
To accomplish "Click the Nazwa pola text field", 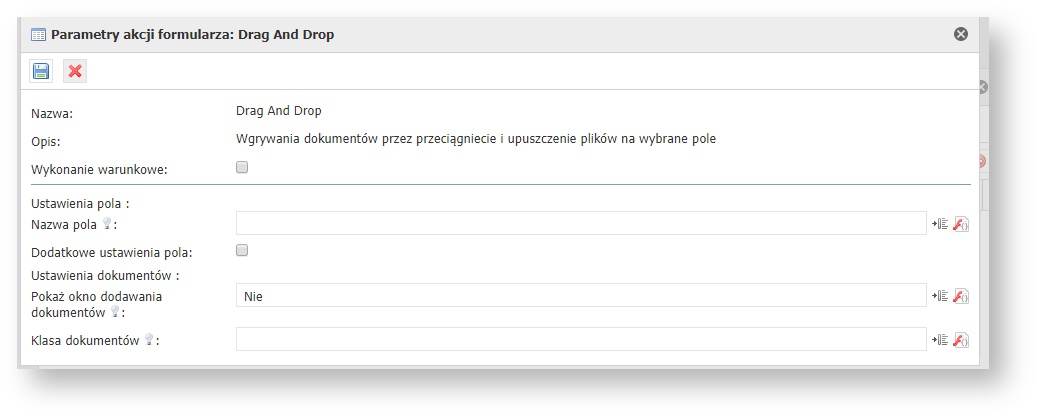I will click(580, 223).
